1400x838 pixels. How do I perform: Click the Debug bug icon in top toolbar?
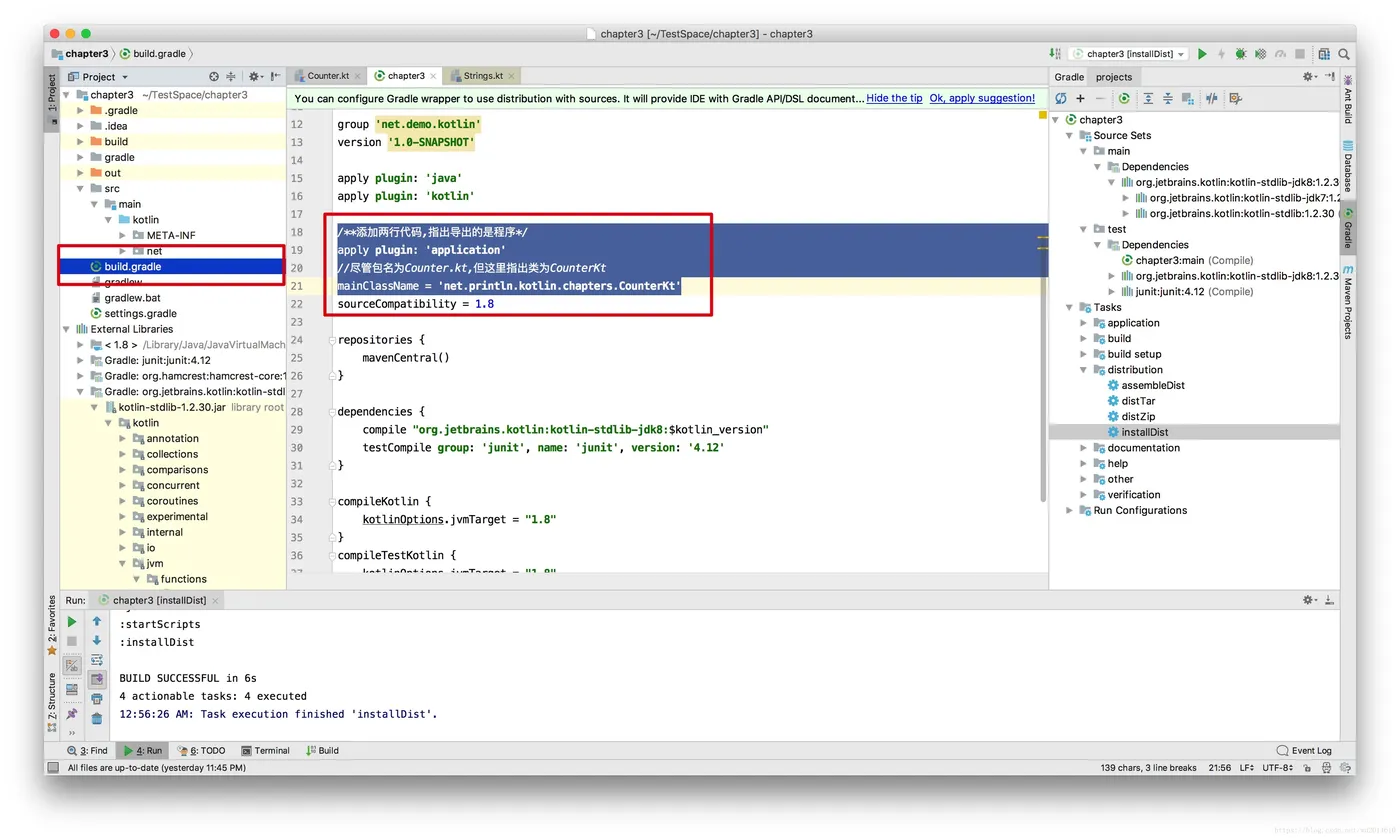coord(1241,54)
